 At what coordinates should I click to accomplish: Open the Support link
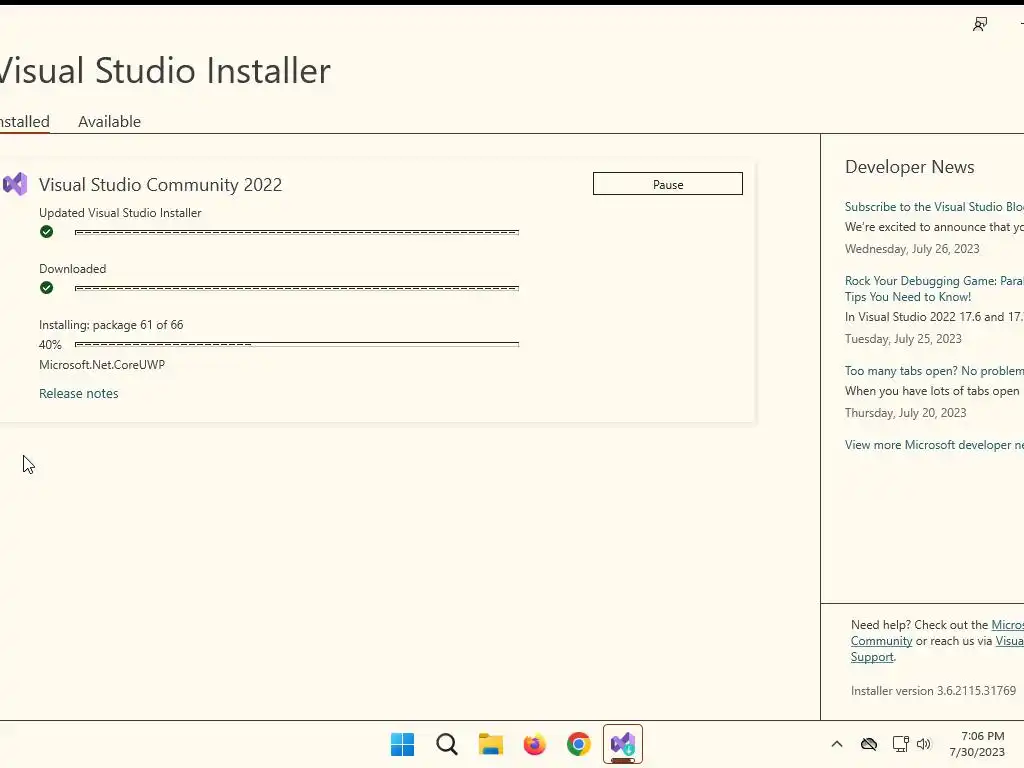[872, 657]
